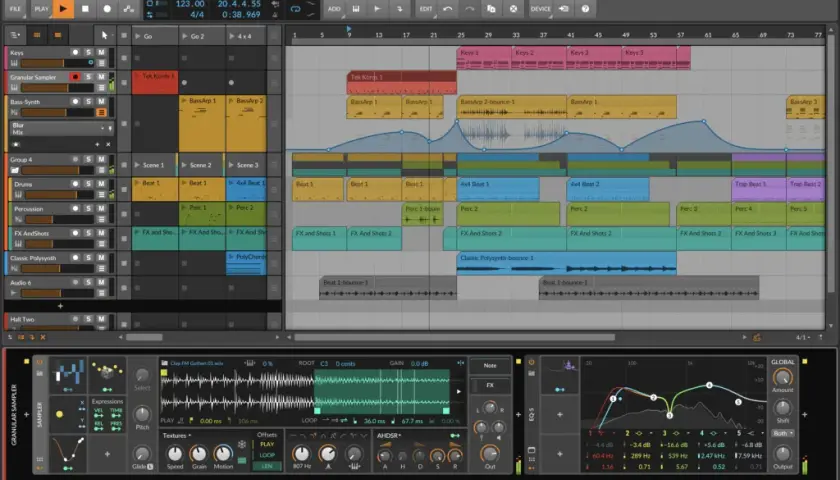Open the EQ Both channel dropdown
The image size is (840, 480).
[783, 433]
